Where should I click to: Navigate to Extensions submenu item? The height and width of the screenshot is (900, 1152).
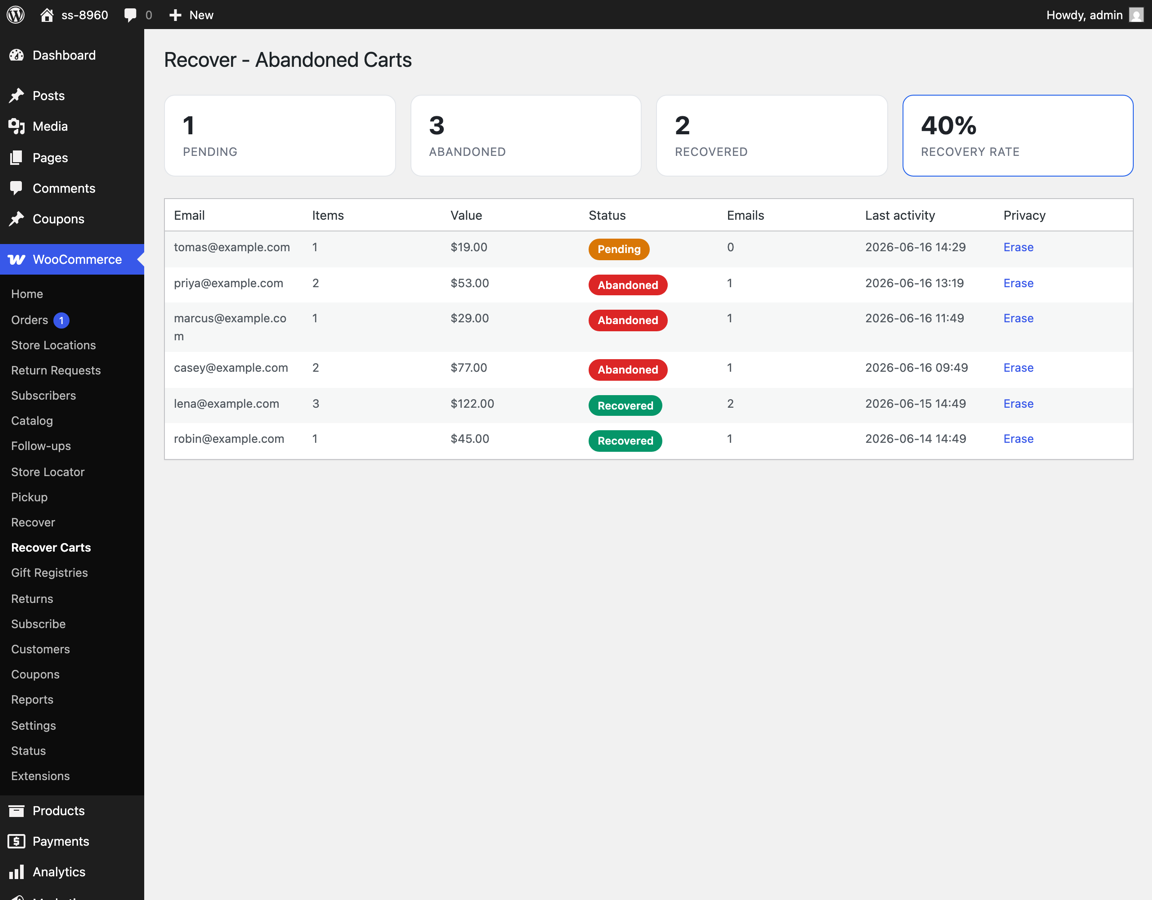point(40,776)
